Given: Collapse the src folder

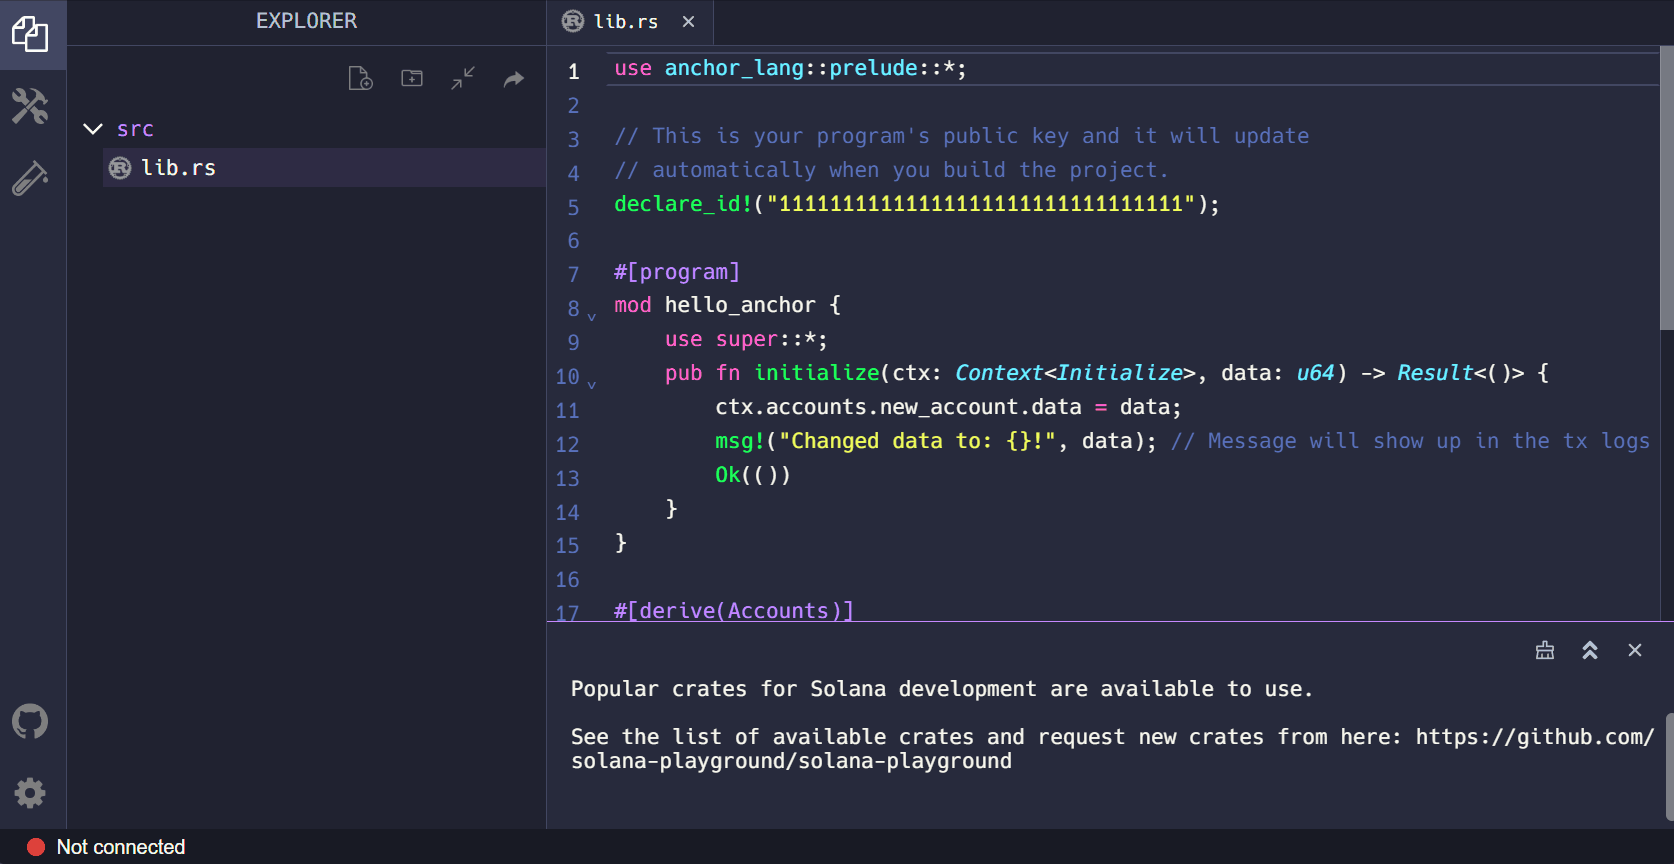Looking at the screenshot, I should tap(93, 129).
